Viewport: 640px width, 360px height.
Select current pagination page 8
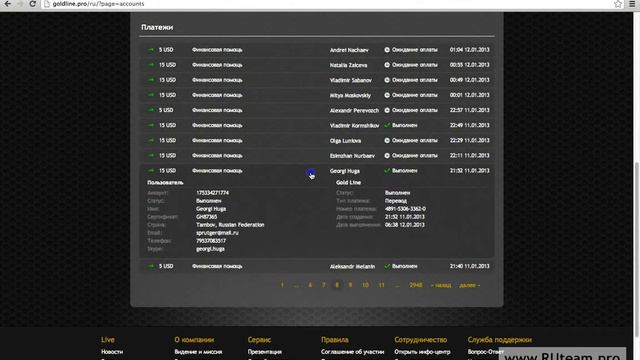tap(337, 285)
